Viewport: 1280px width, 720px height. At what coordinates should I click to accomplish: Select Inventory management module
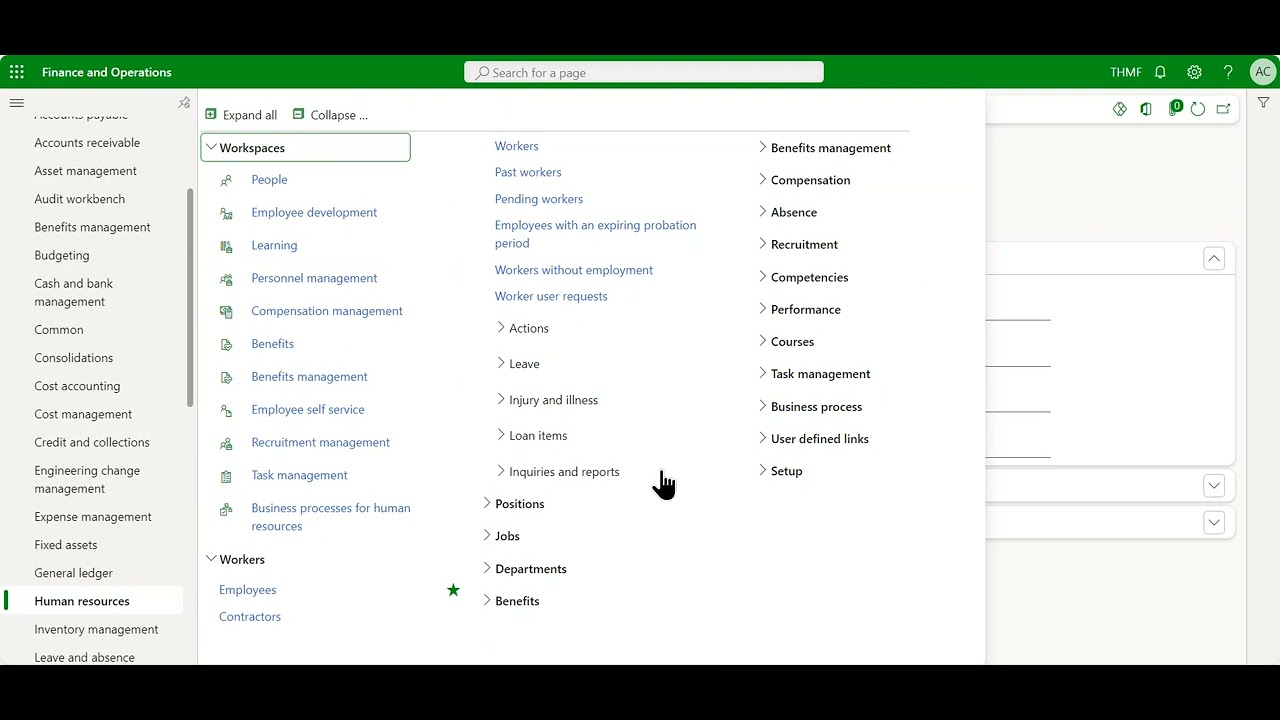pos(96,629)
